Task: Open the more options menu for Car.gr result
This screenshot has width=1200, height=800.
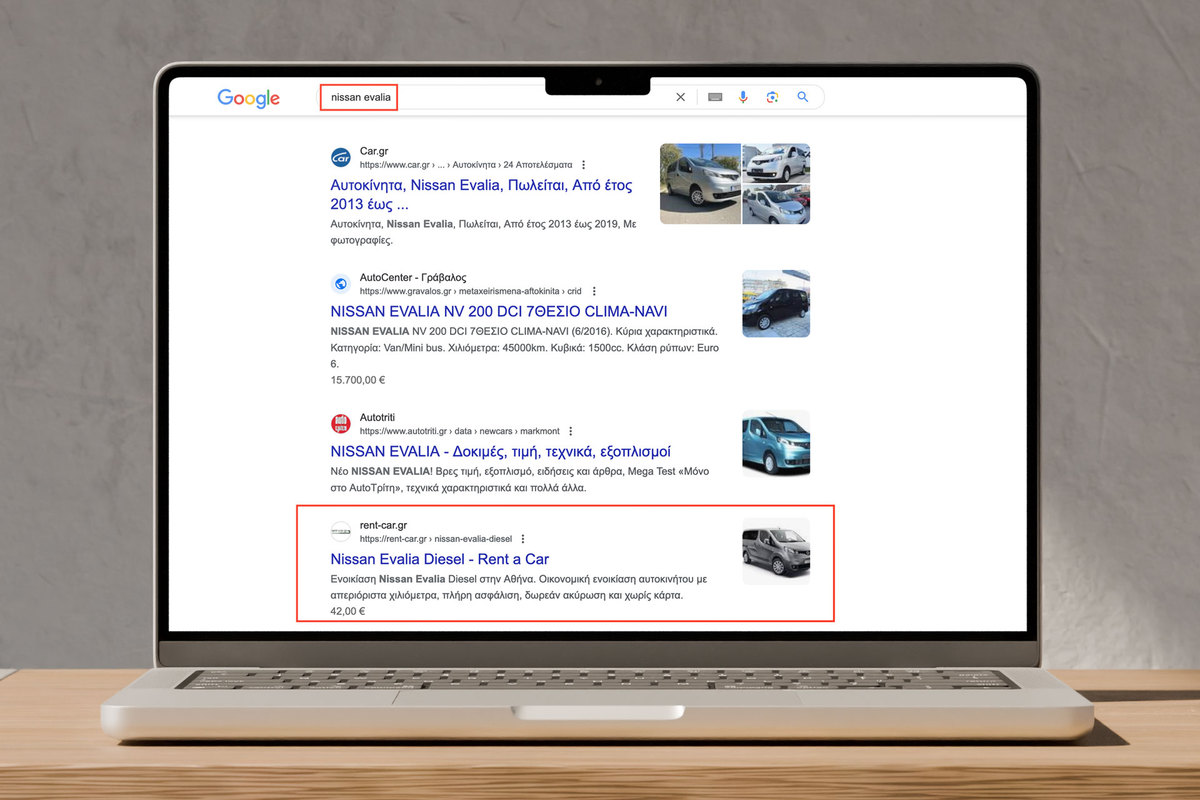Action: click(584, 164)
